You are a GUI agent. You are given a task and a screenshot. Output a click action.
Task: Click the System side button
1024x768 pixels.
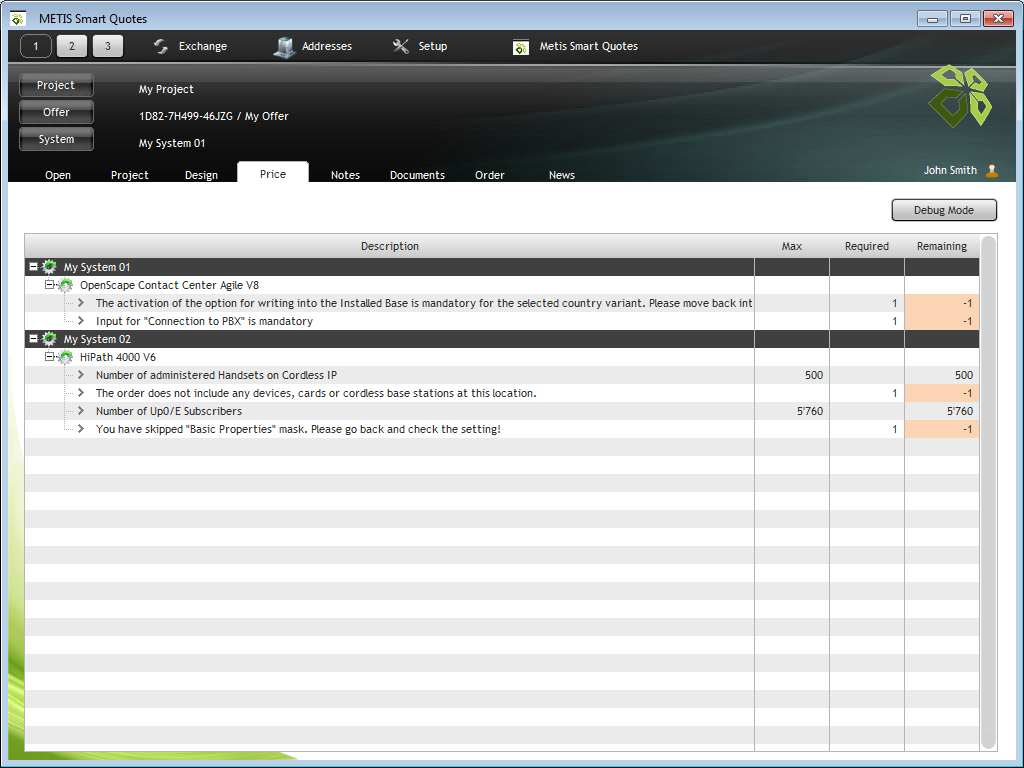56,139
